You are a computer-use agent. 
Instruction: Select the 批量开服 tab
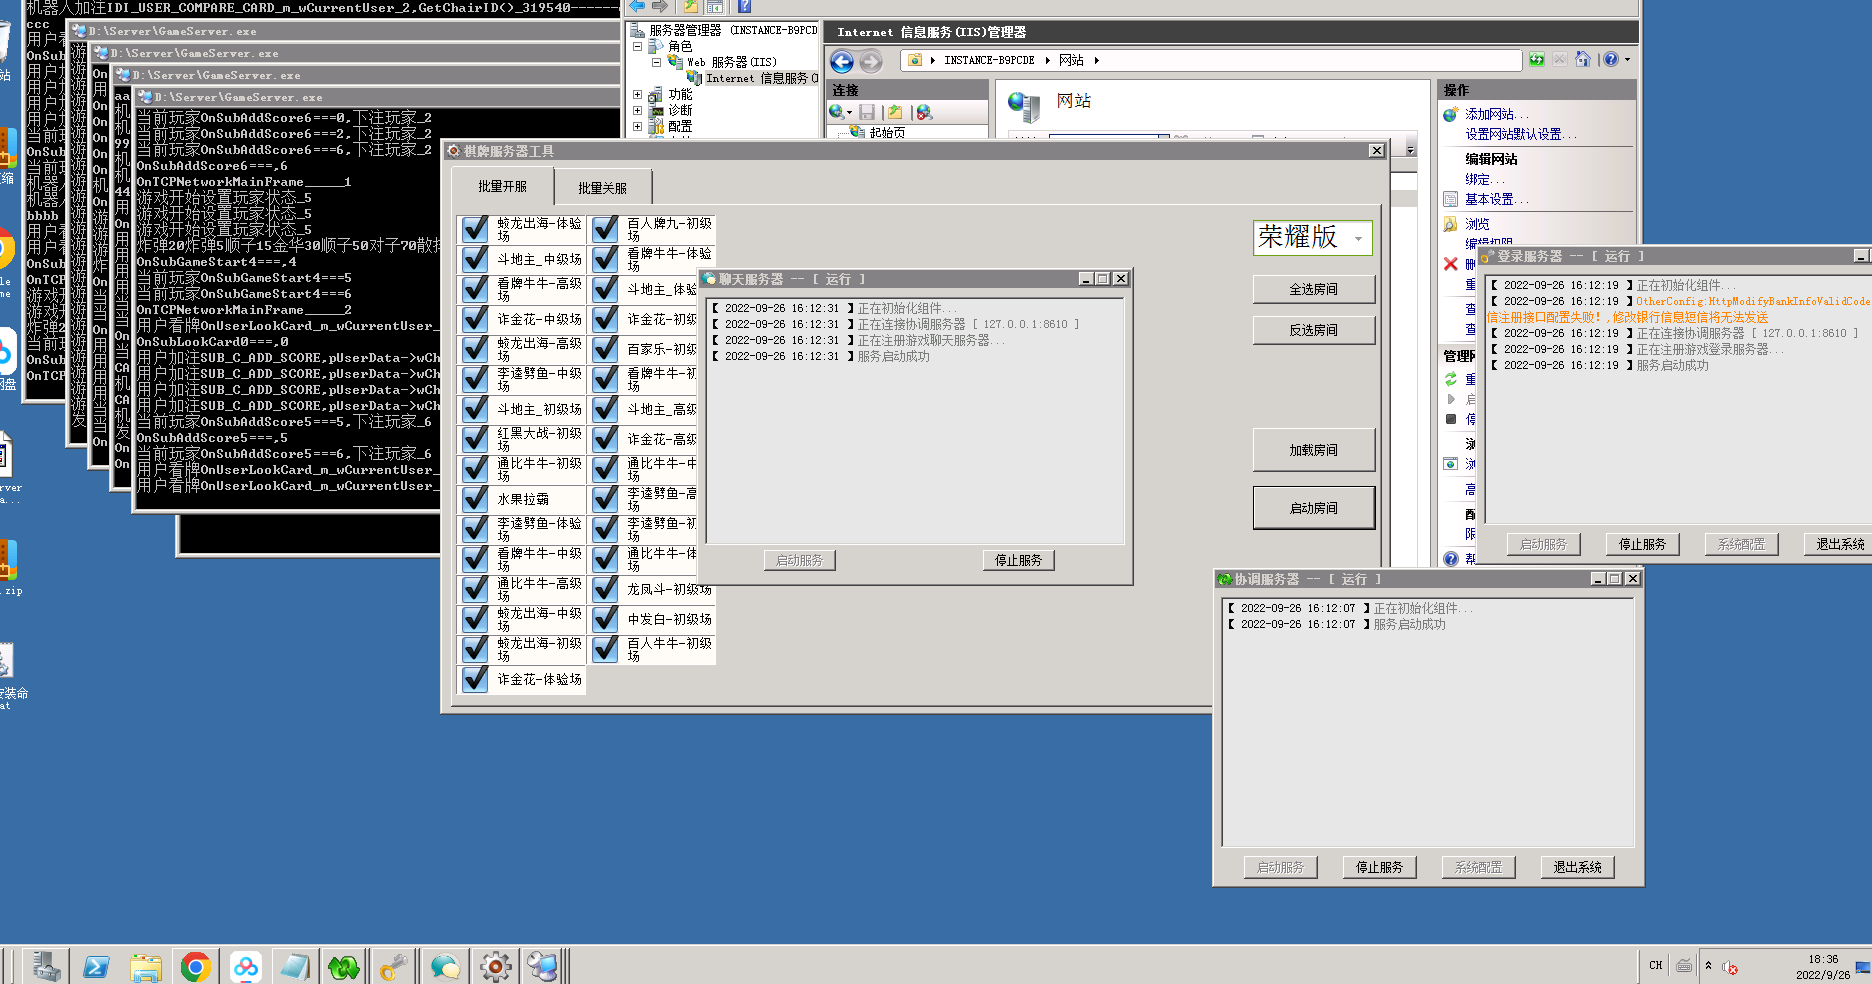coord(502,187)
